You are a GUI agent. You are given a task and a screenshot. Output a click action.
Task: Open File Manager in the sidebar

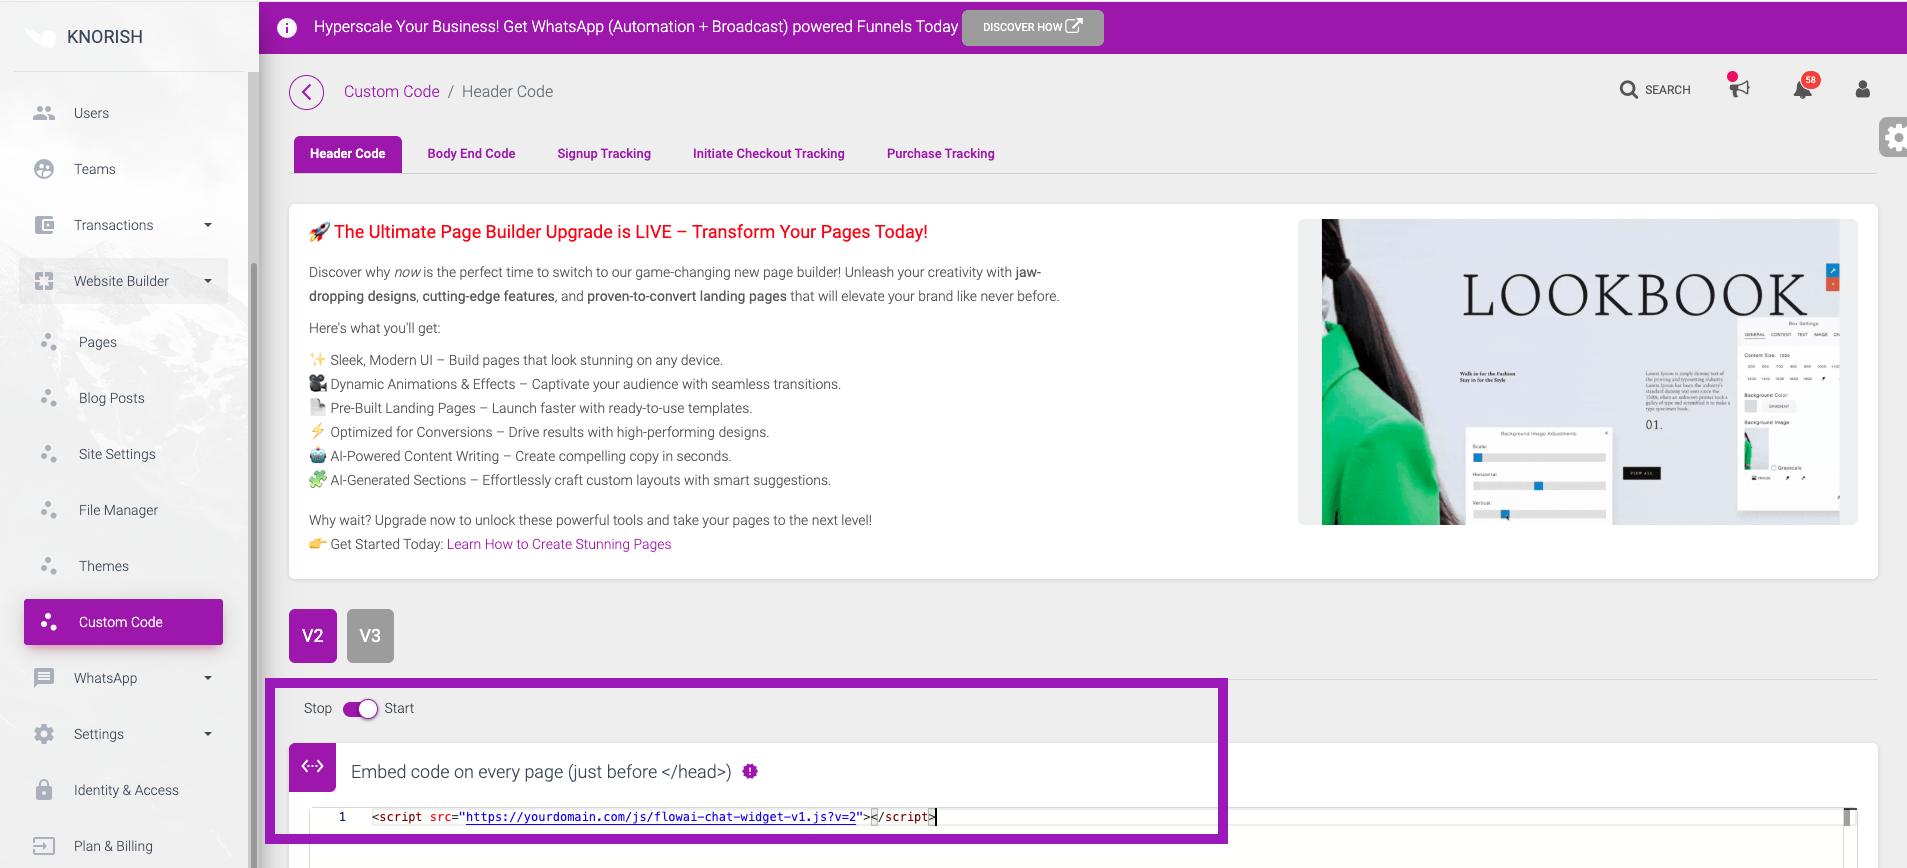tap(120, 510)
